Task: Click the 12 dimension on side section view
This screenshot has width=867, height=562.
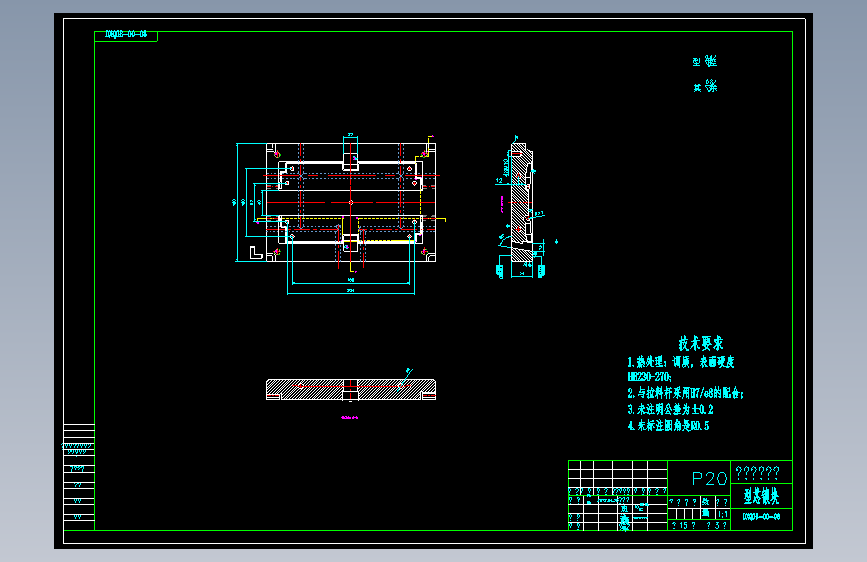Action: coord(499,180)
